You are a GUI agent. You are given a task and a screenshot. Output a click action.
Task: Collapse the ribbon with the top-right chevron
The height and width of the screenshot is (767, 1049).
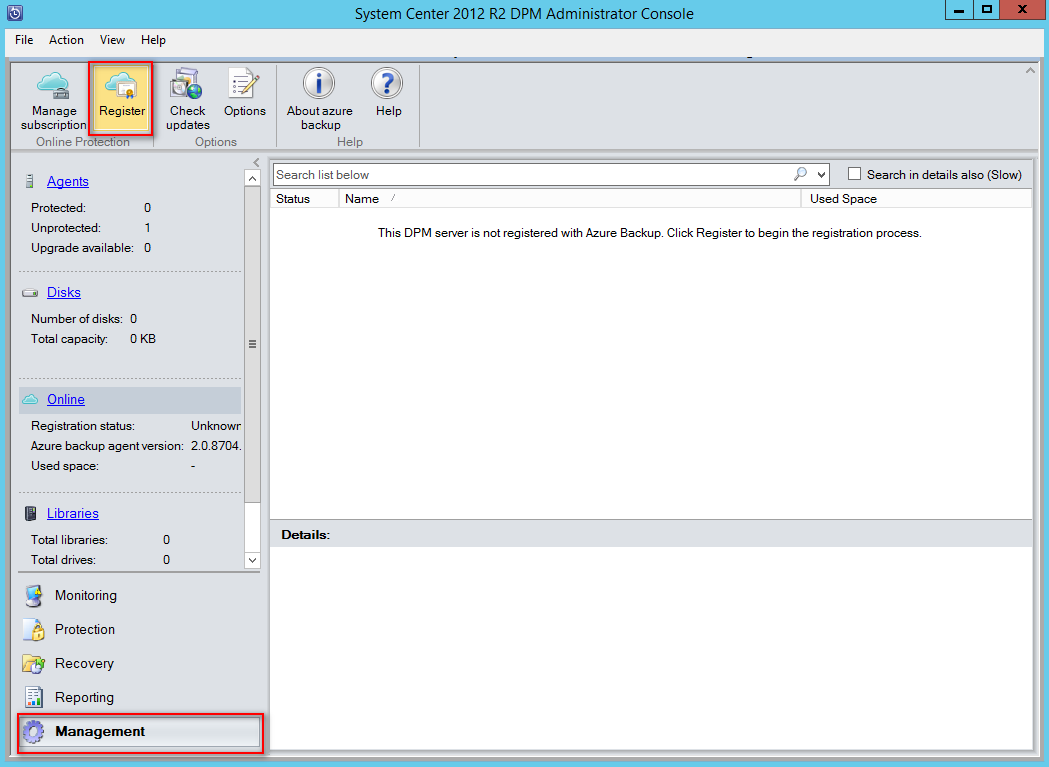pos(1030,70)
